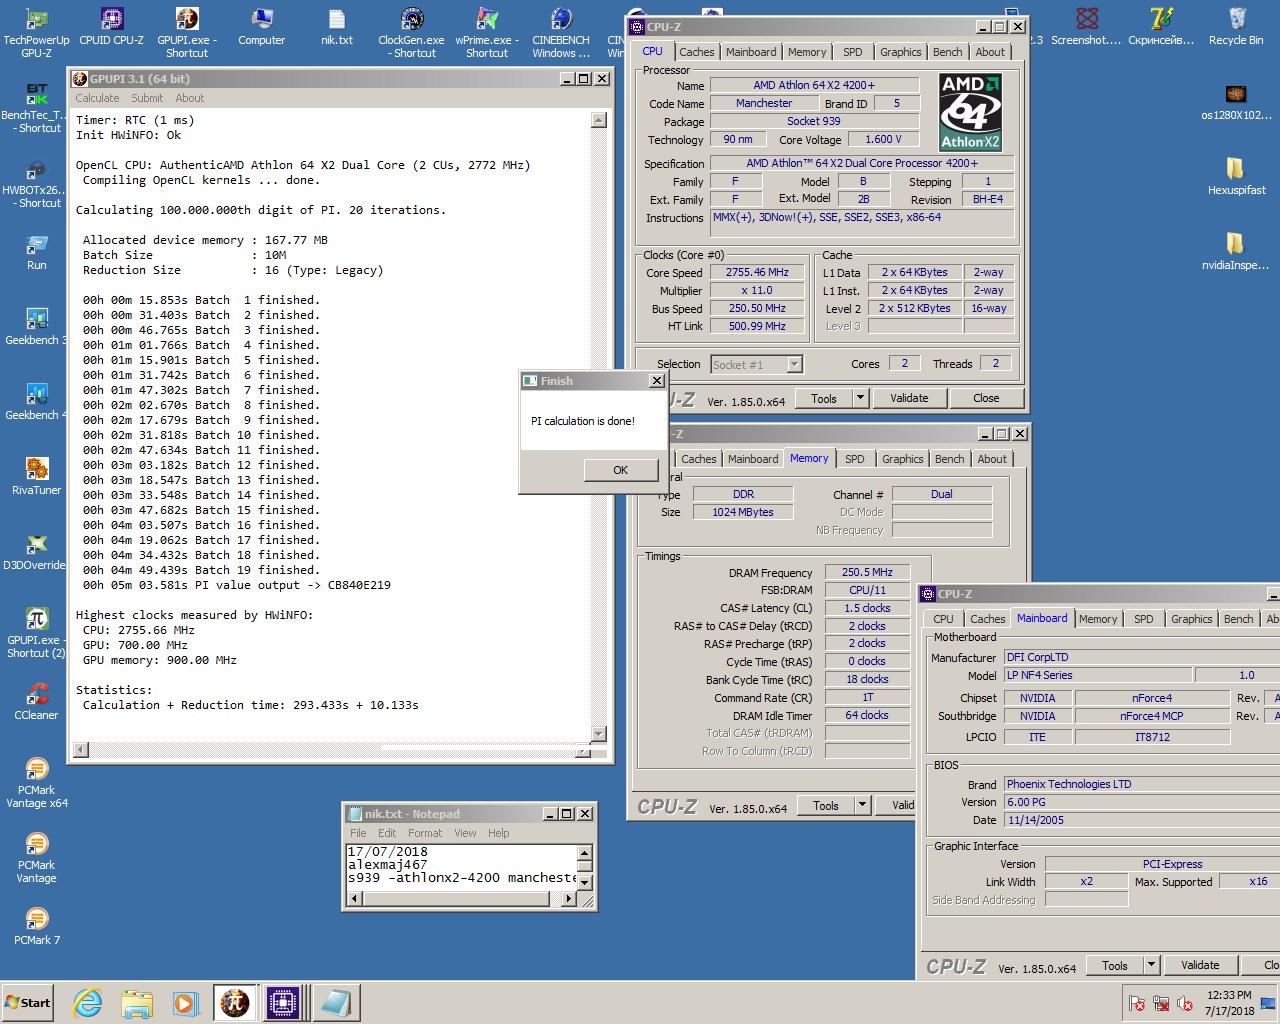Open CPU tab in Mainboard CPU-Z window

[x=943, y=619]
